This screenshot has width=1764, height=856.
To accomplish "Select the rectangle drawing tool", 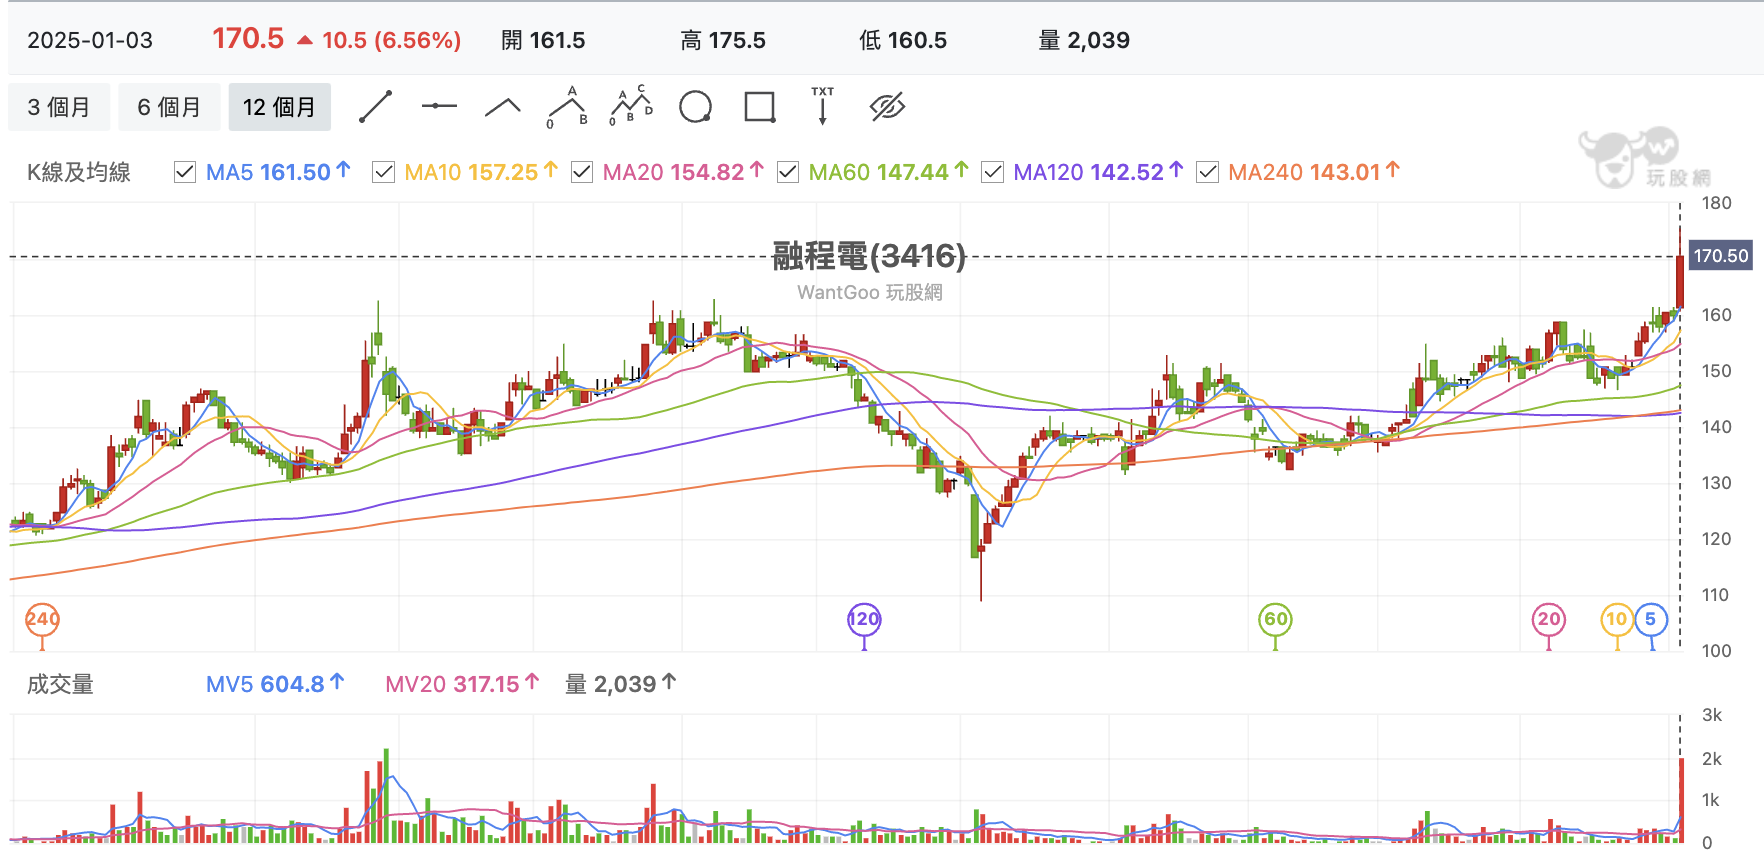I will point(760,106).
